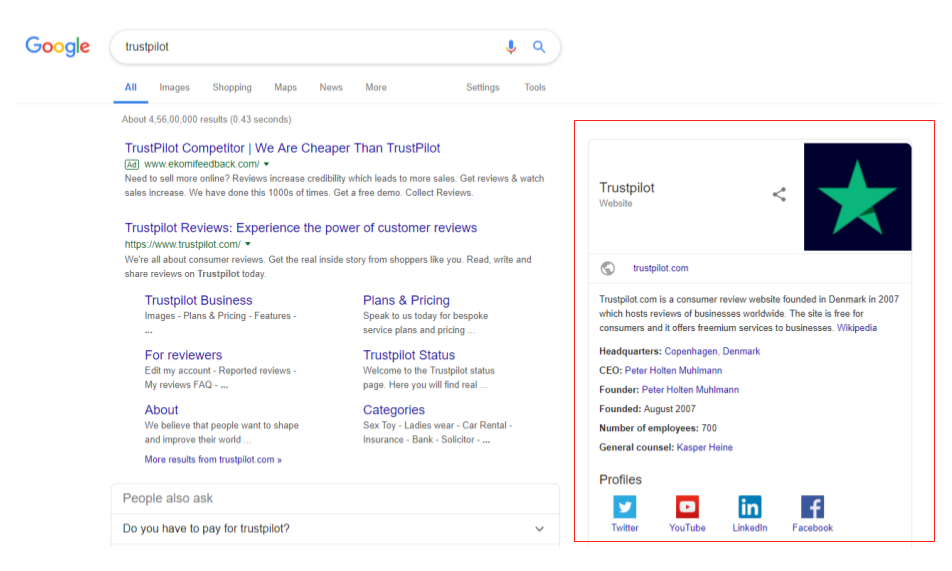Screen dimensions: 952x571
Task: Expand dropdown arrow beside https://www.trustpilot.com/
Action: click(248, 244)
